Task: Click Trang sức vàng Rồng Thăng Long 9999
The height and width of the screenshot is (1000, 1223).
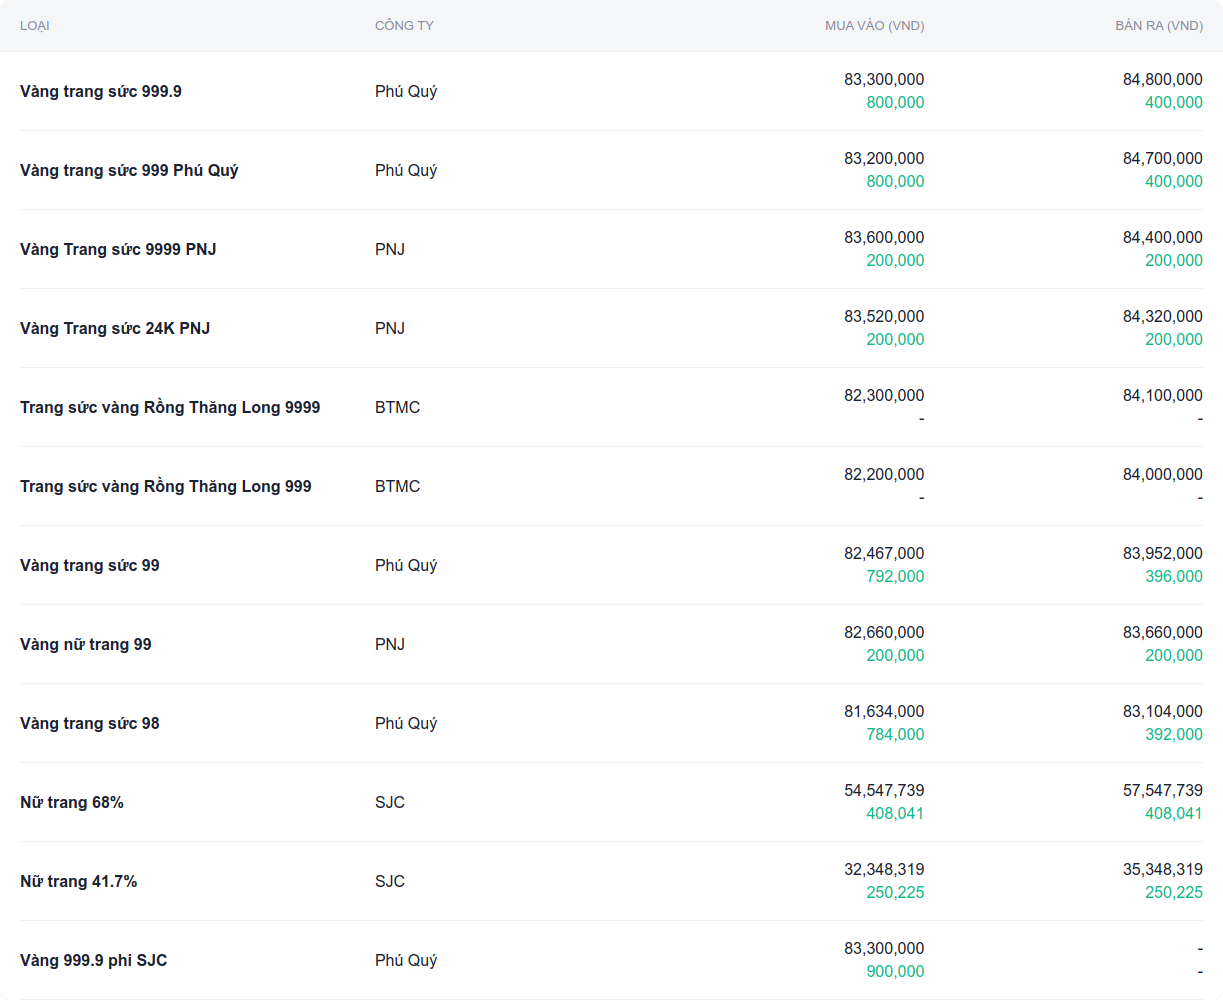Action: (x=170, y=408)
